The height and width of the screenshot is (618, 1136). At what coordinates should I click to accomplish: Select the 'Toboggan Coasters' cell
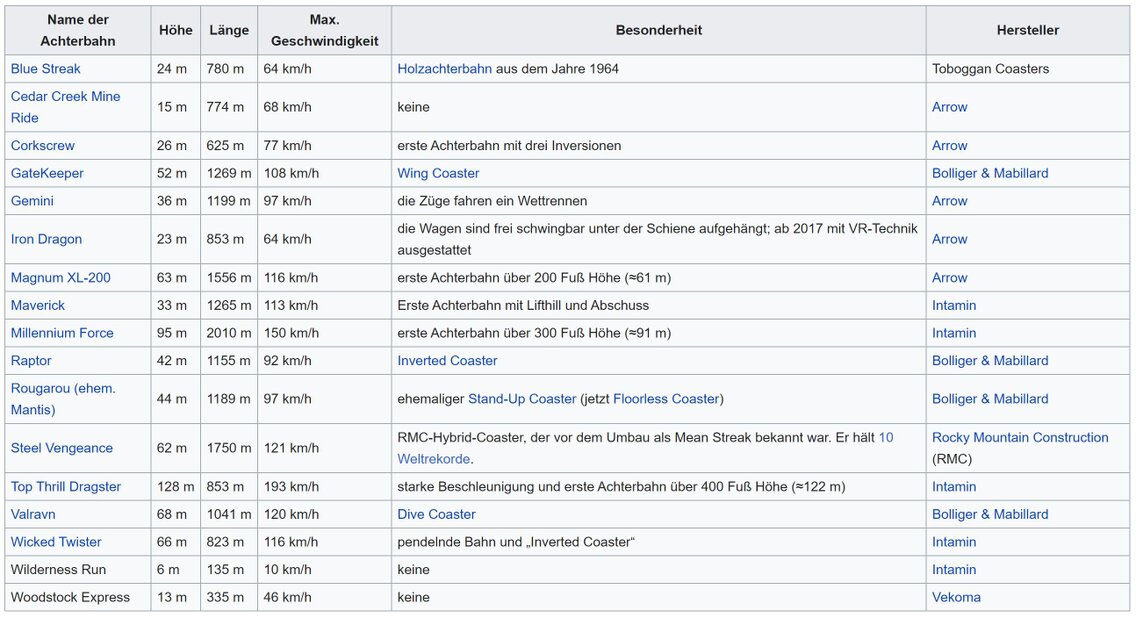(x=1027, y=69)
